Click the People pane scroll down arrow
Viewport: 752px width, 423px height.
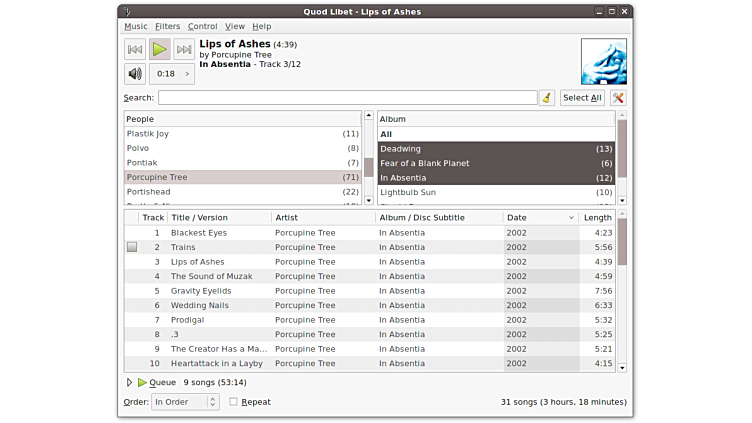[369, 200]
